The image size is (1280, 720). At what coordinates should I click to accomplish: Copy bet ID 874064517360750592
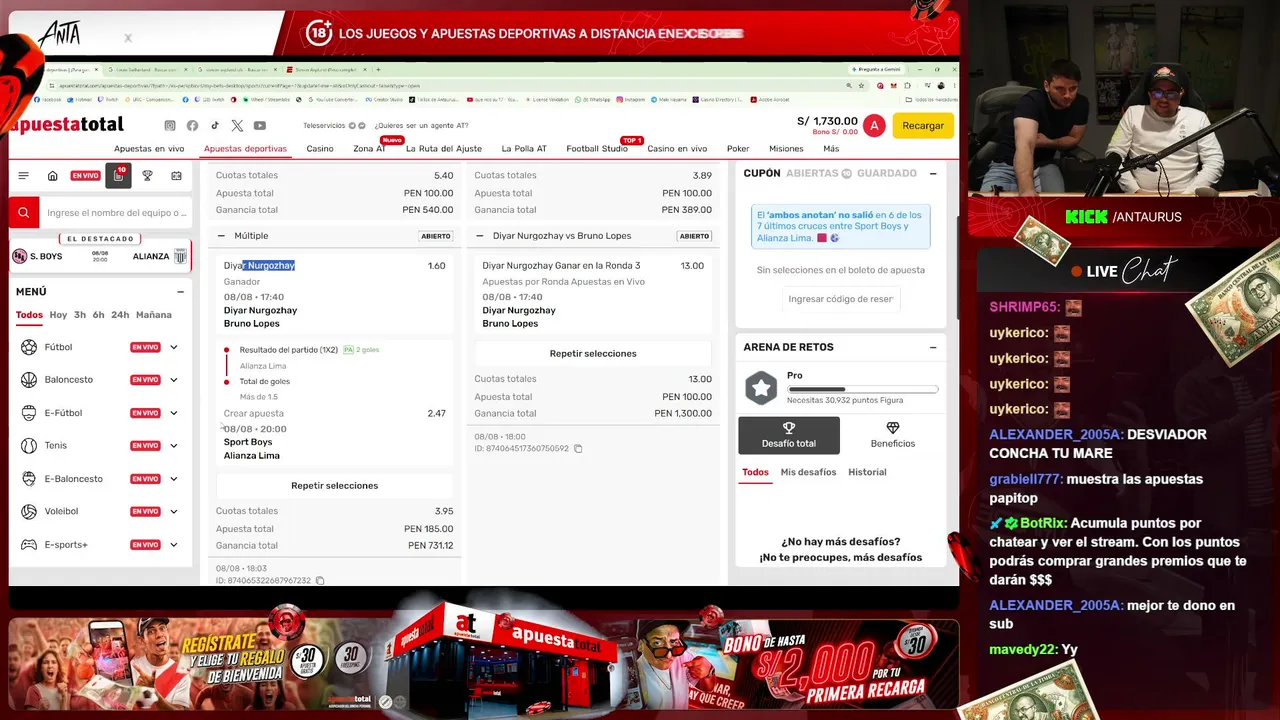(578, 449)
